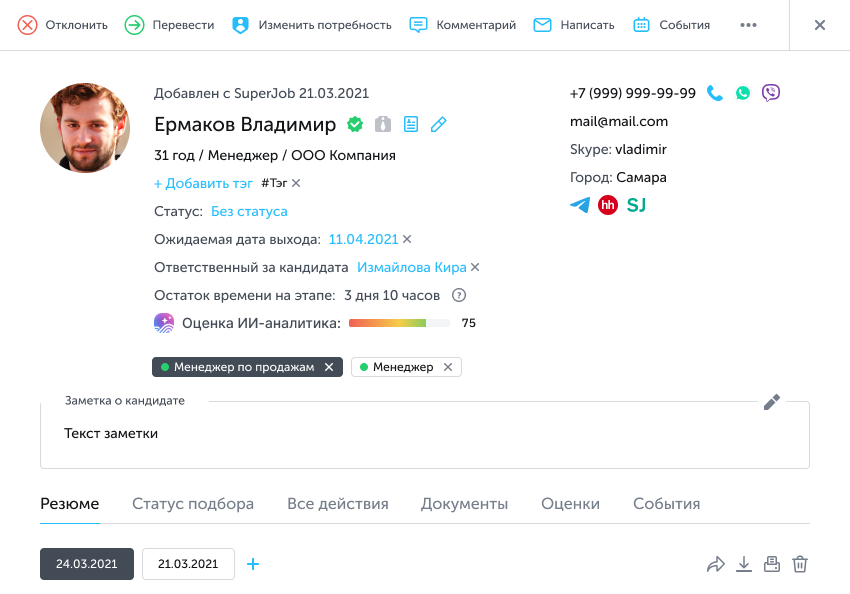
Task: Clear the expected start date 11.04.2021
Action: coord(407,239)
